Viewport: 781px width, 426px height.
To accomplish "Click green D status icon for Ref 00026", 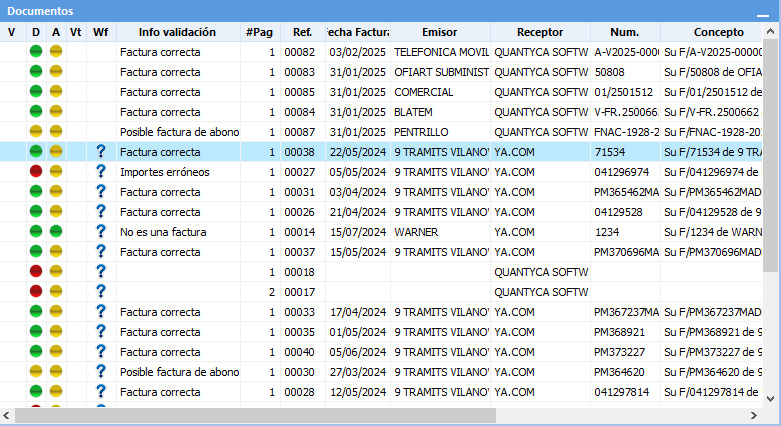I will tap(36, 211).
